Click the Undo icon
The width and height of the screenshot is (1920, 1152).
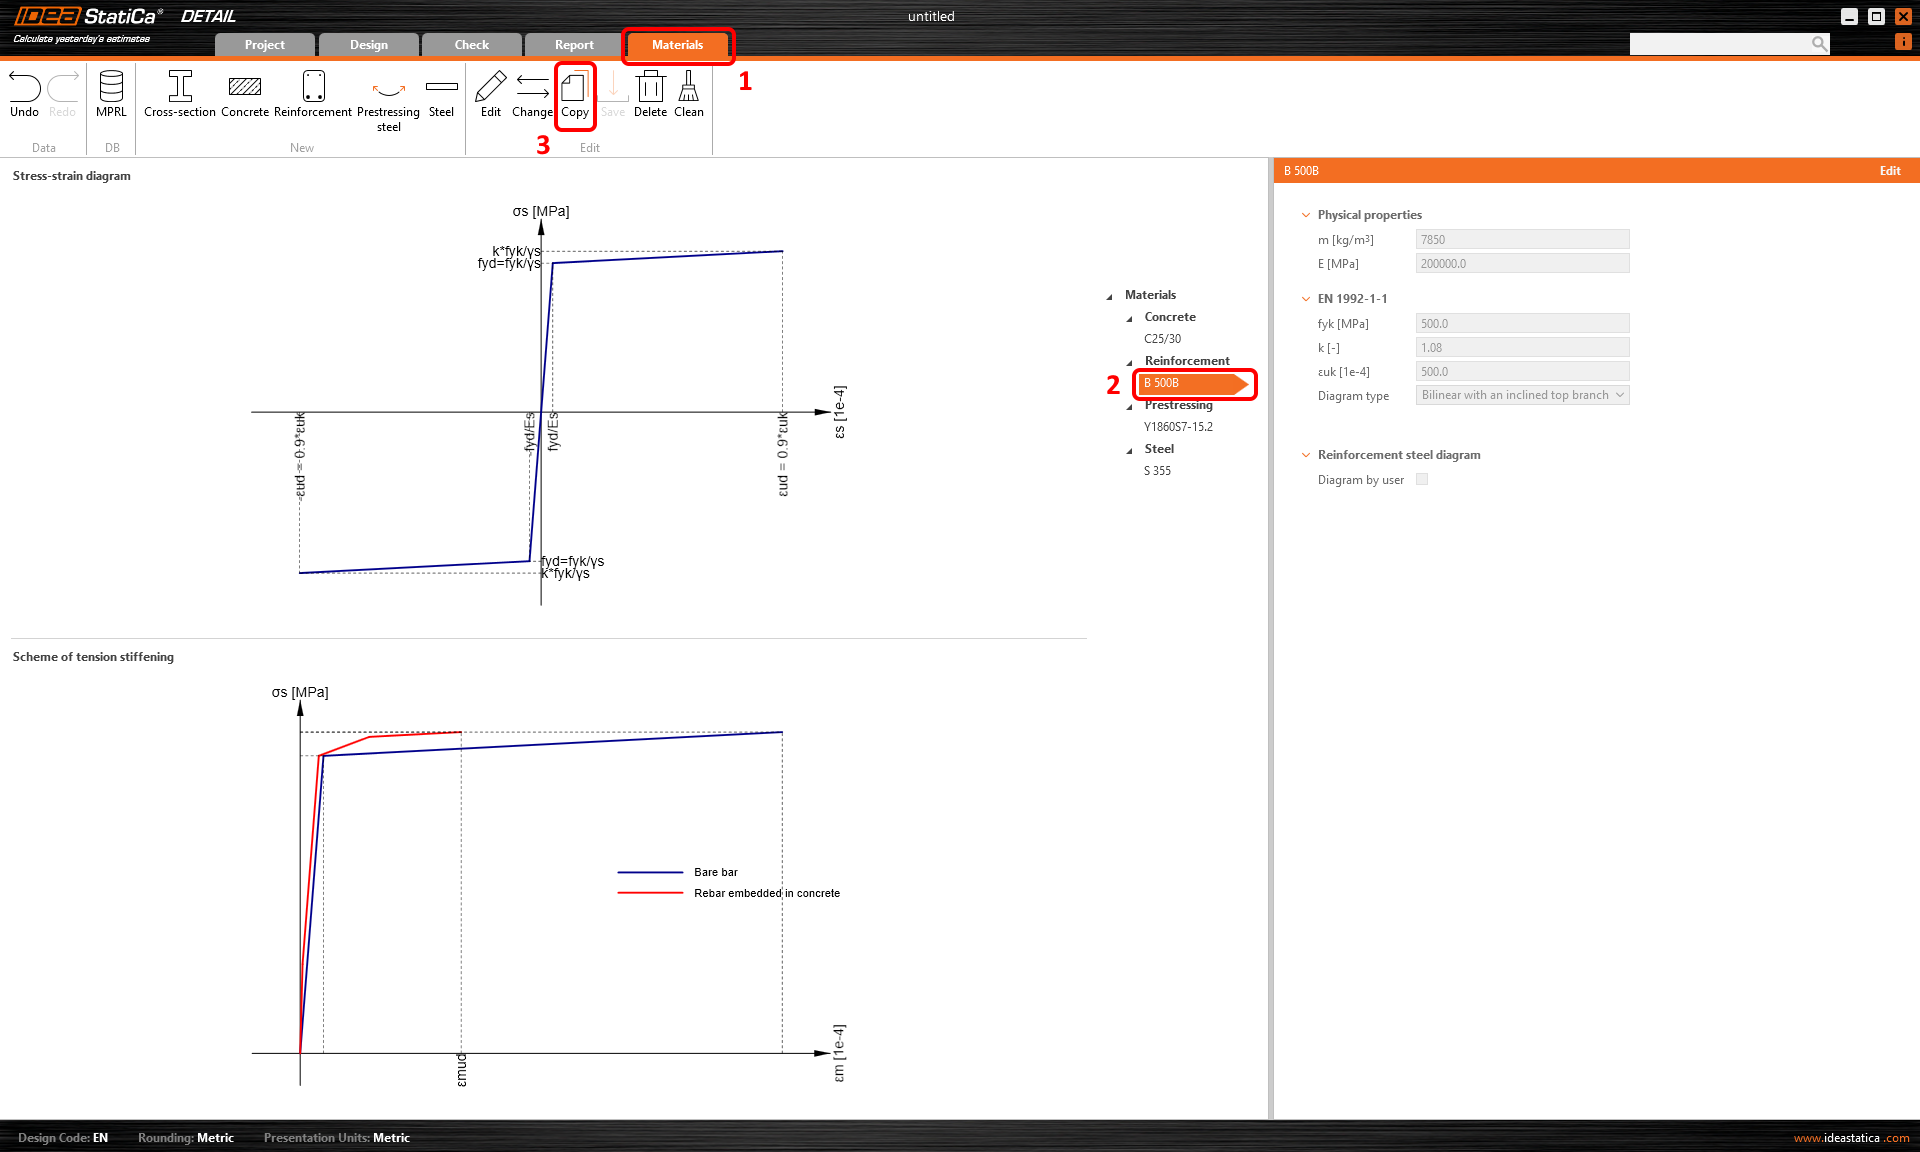click(x=24, y=88)
